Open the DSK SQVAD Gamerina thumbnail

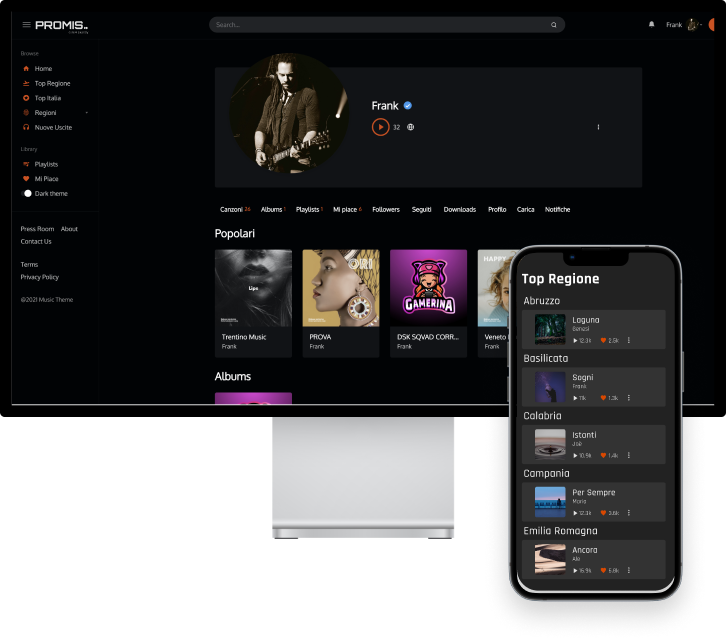(428, 288)
